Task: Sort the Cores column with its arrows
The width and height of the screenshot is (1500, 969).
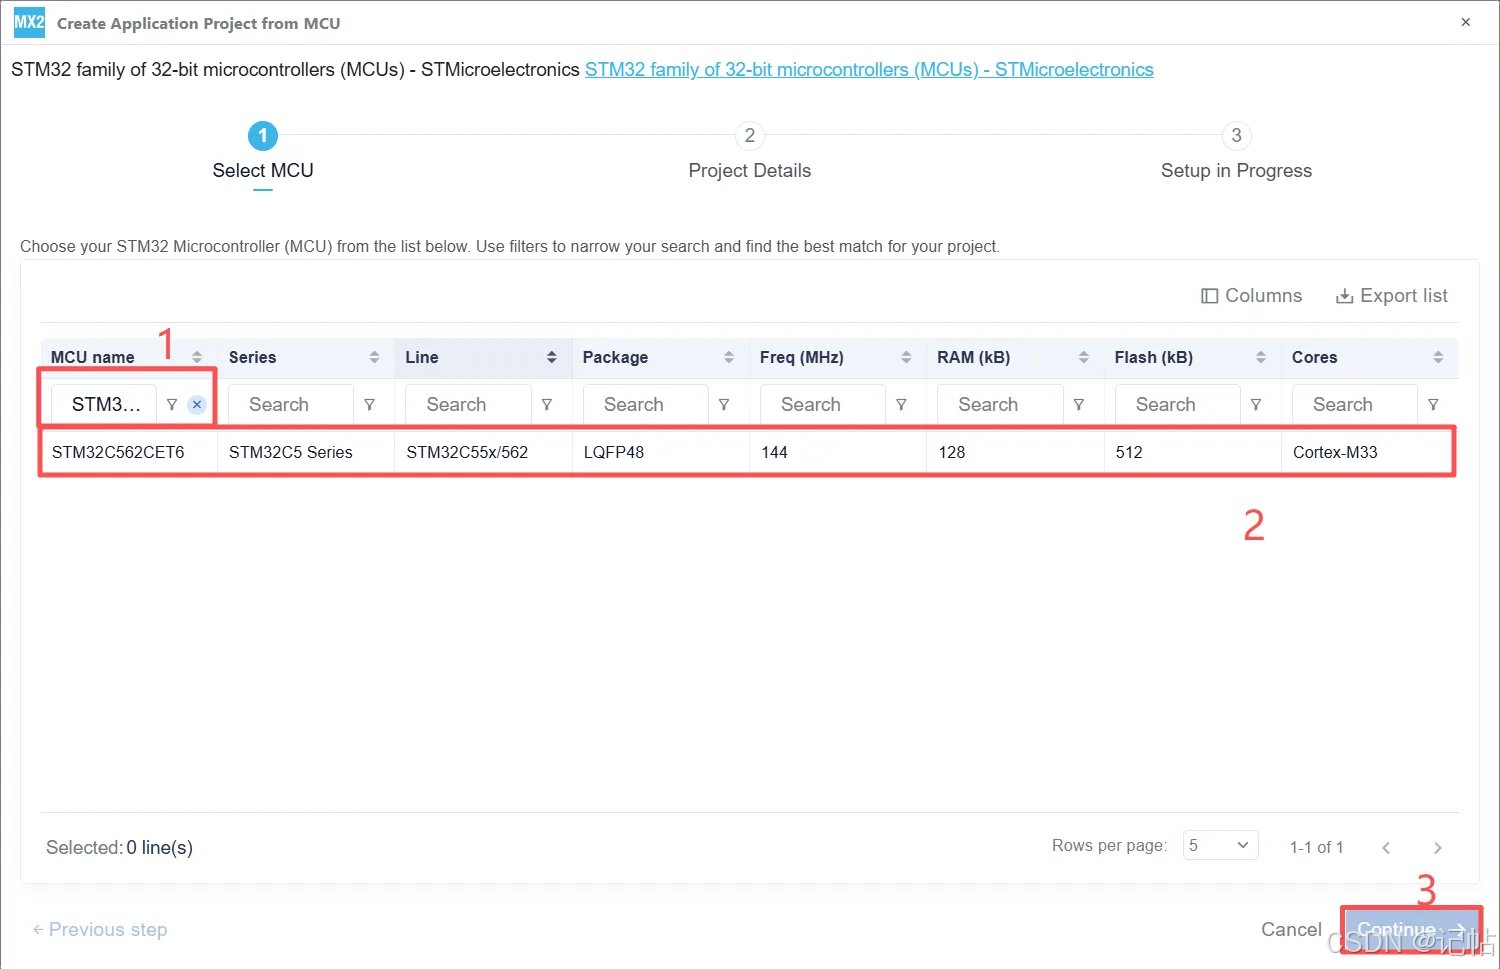Action: 1438,357
